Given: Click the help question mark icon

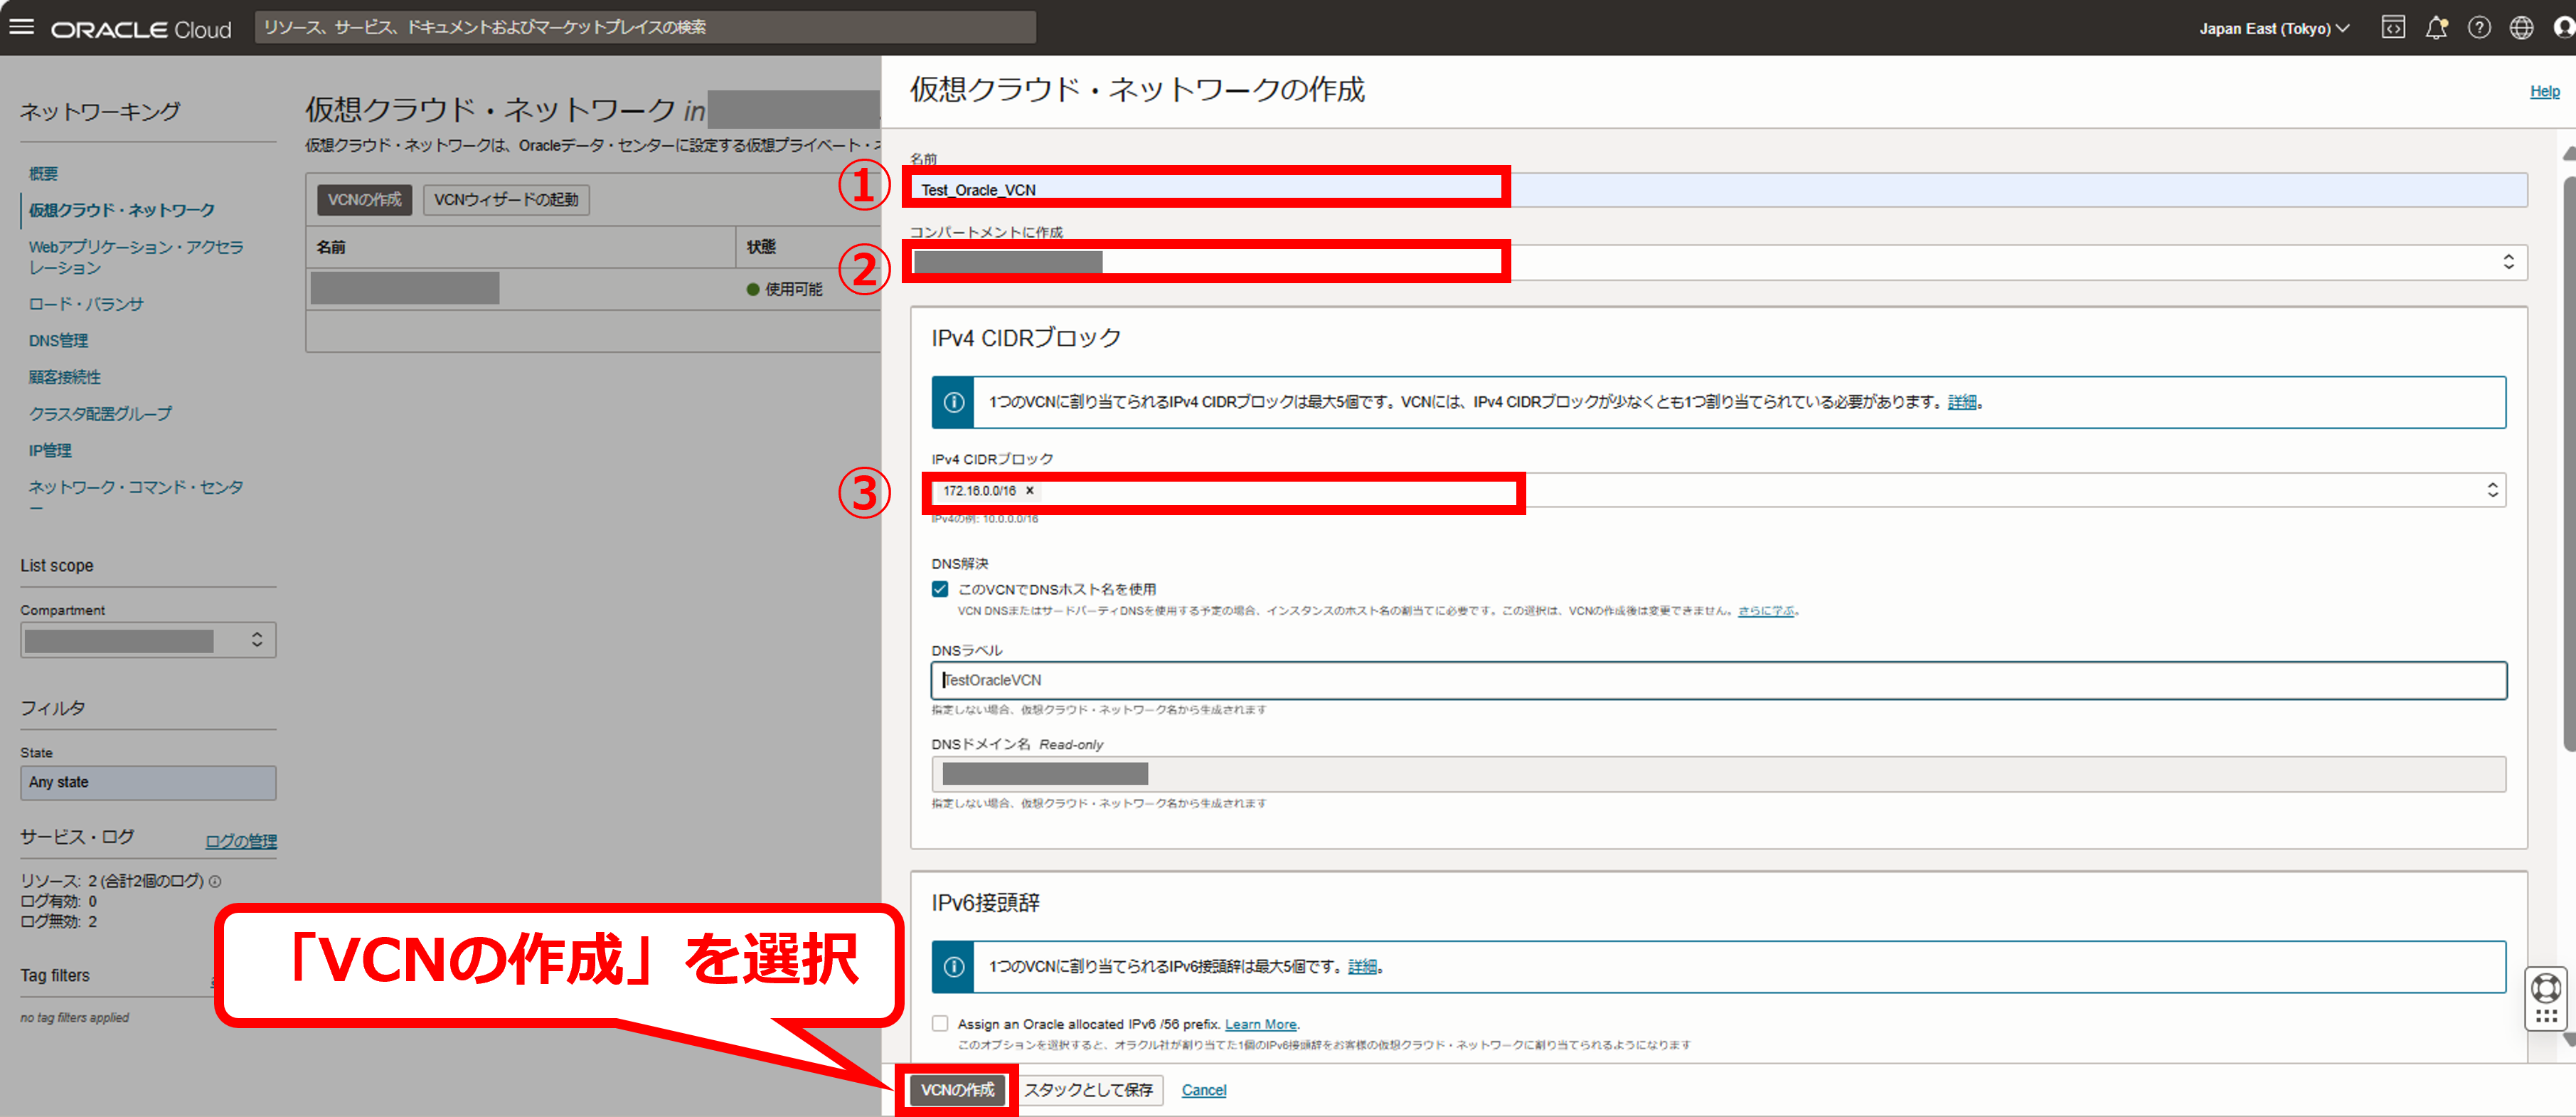Looking at the screenshot, I should coord(2478,28).
